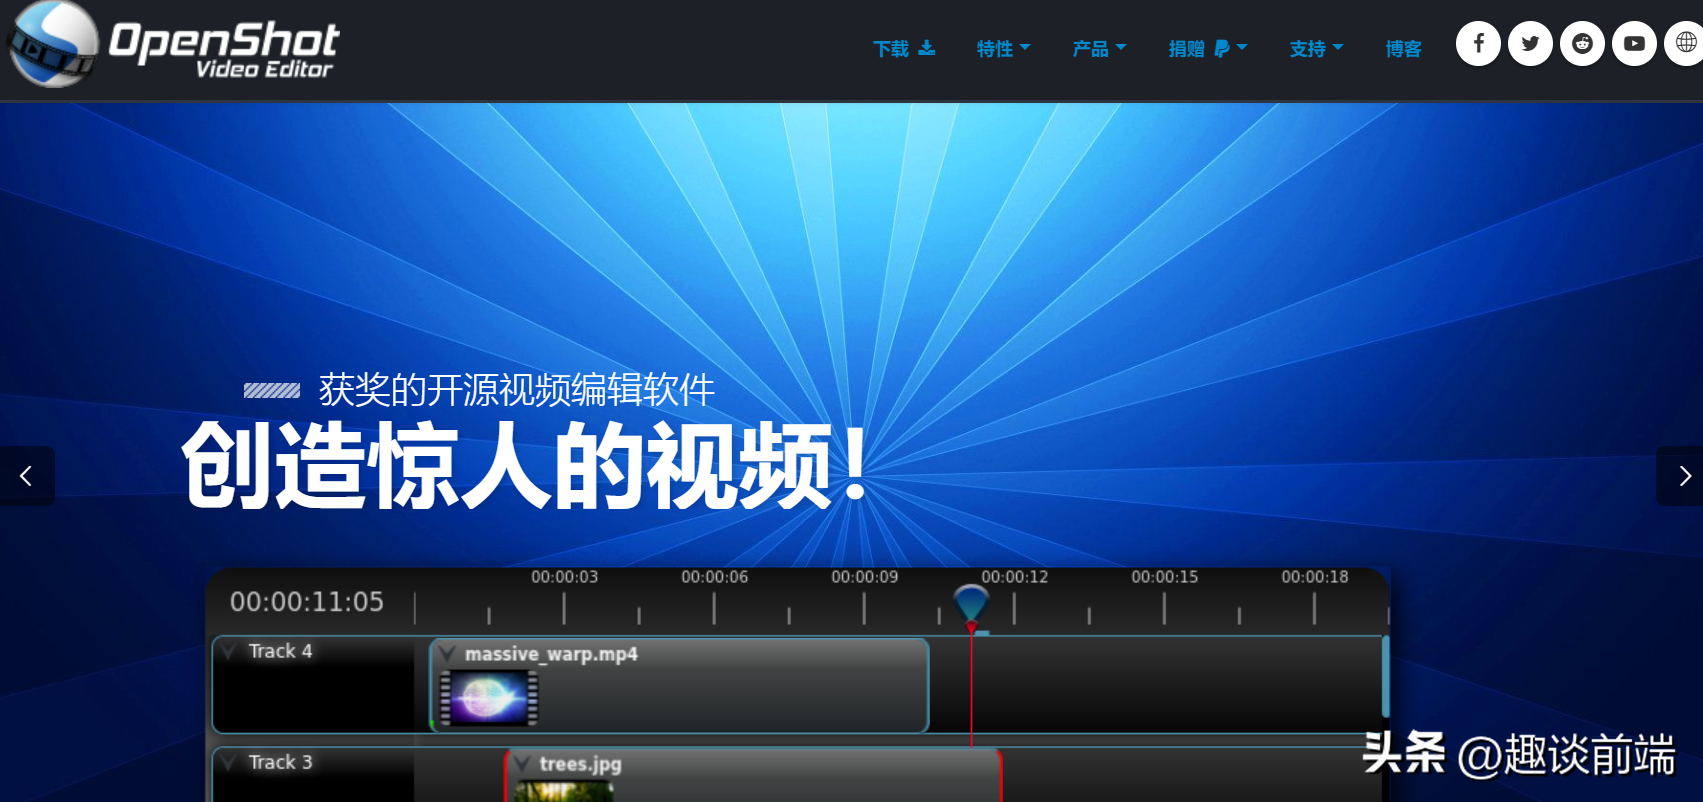The height and width of the screenshot is (802, 1703).
Task: Click the 获奖的开源视频编辑软件 subtitle
Action: pos(517,390)
